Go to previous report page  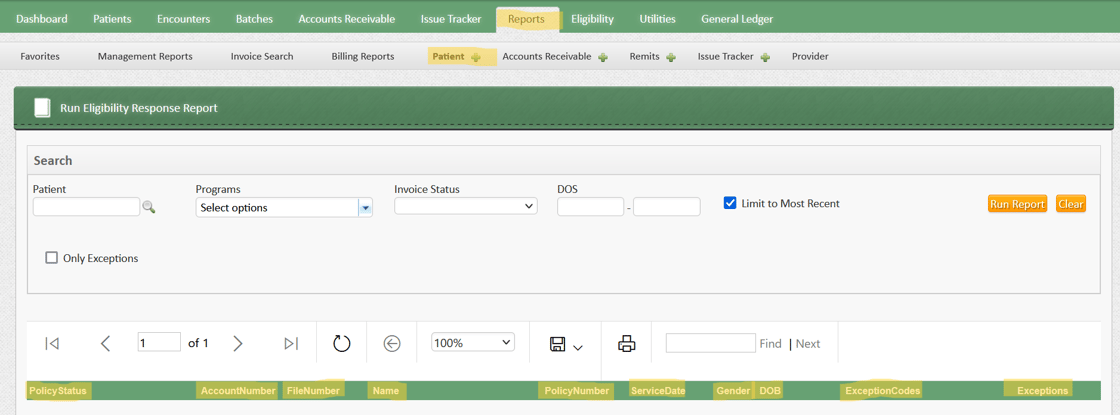(x=105, y=344)
